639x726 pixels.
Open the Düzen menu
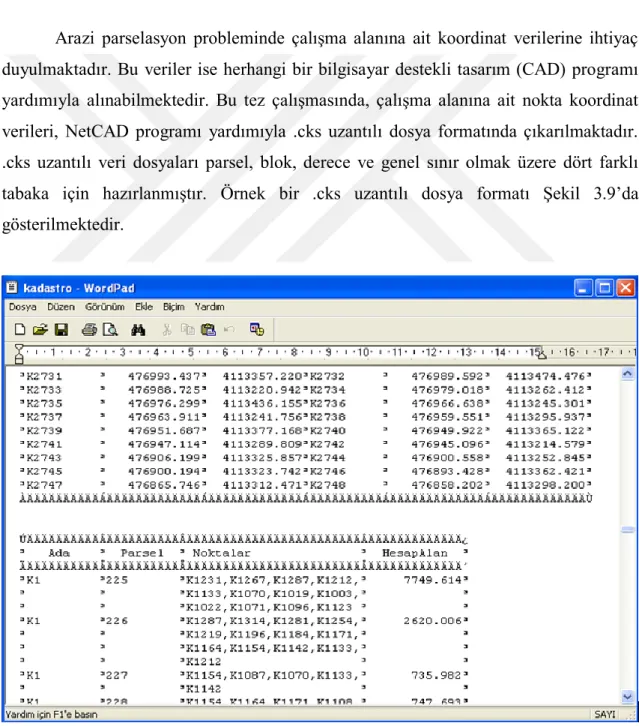(x=61, y=307)
